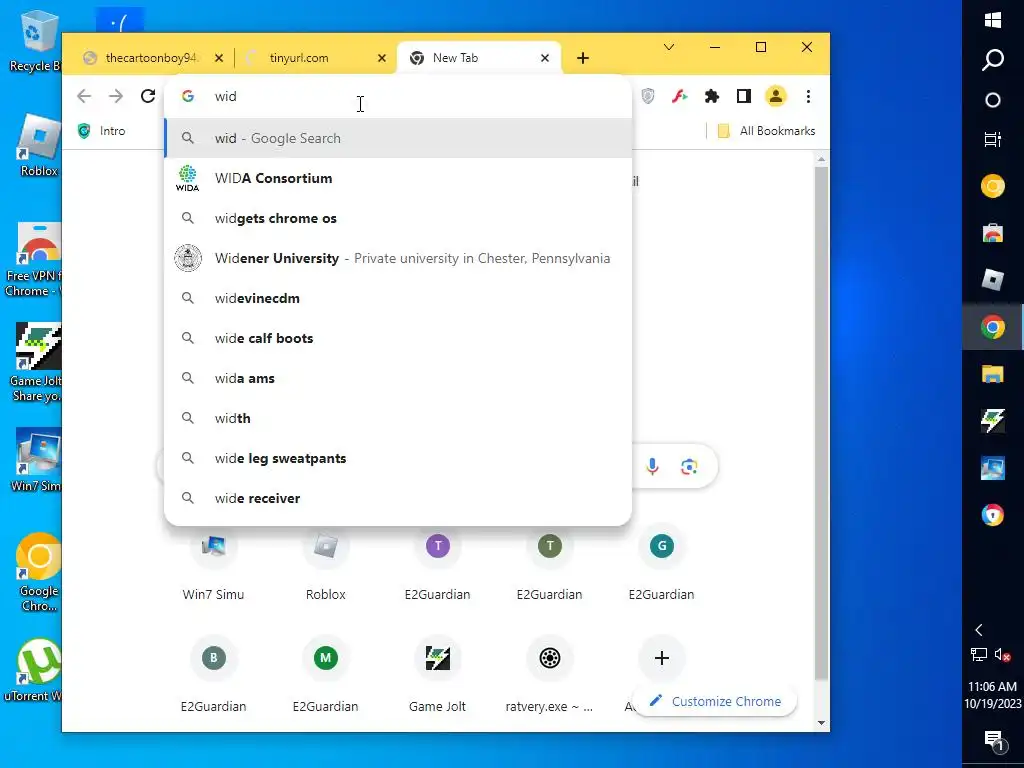Select 'widevinecdm' suggestion
The width and height of the screenshot is (1024, 768).
(398, 298)
